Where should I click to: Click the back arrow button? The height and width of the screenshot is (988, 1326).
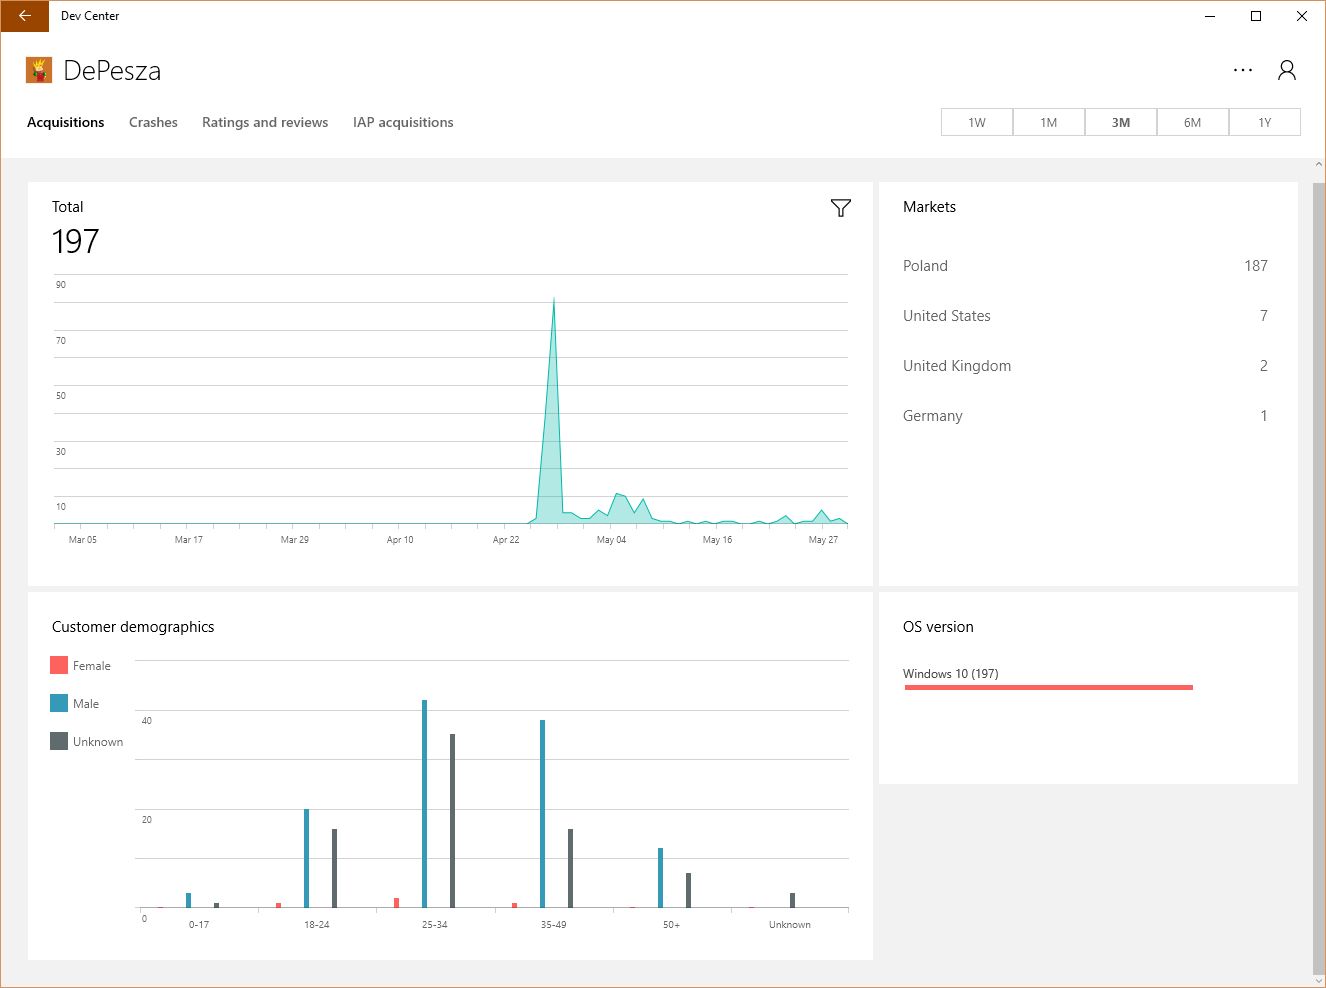25,16
